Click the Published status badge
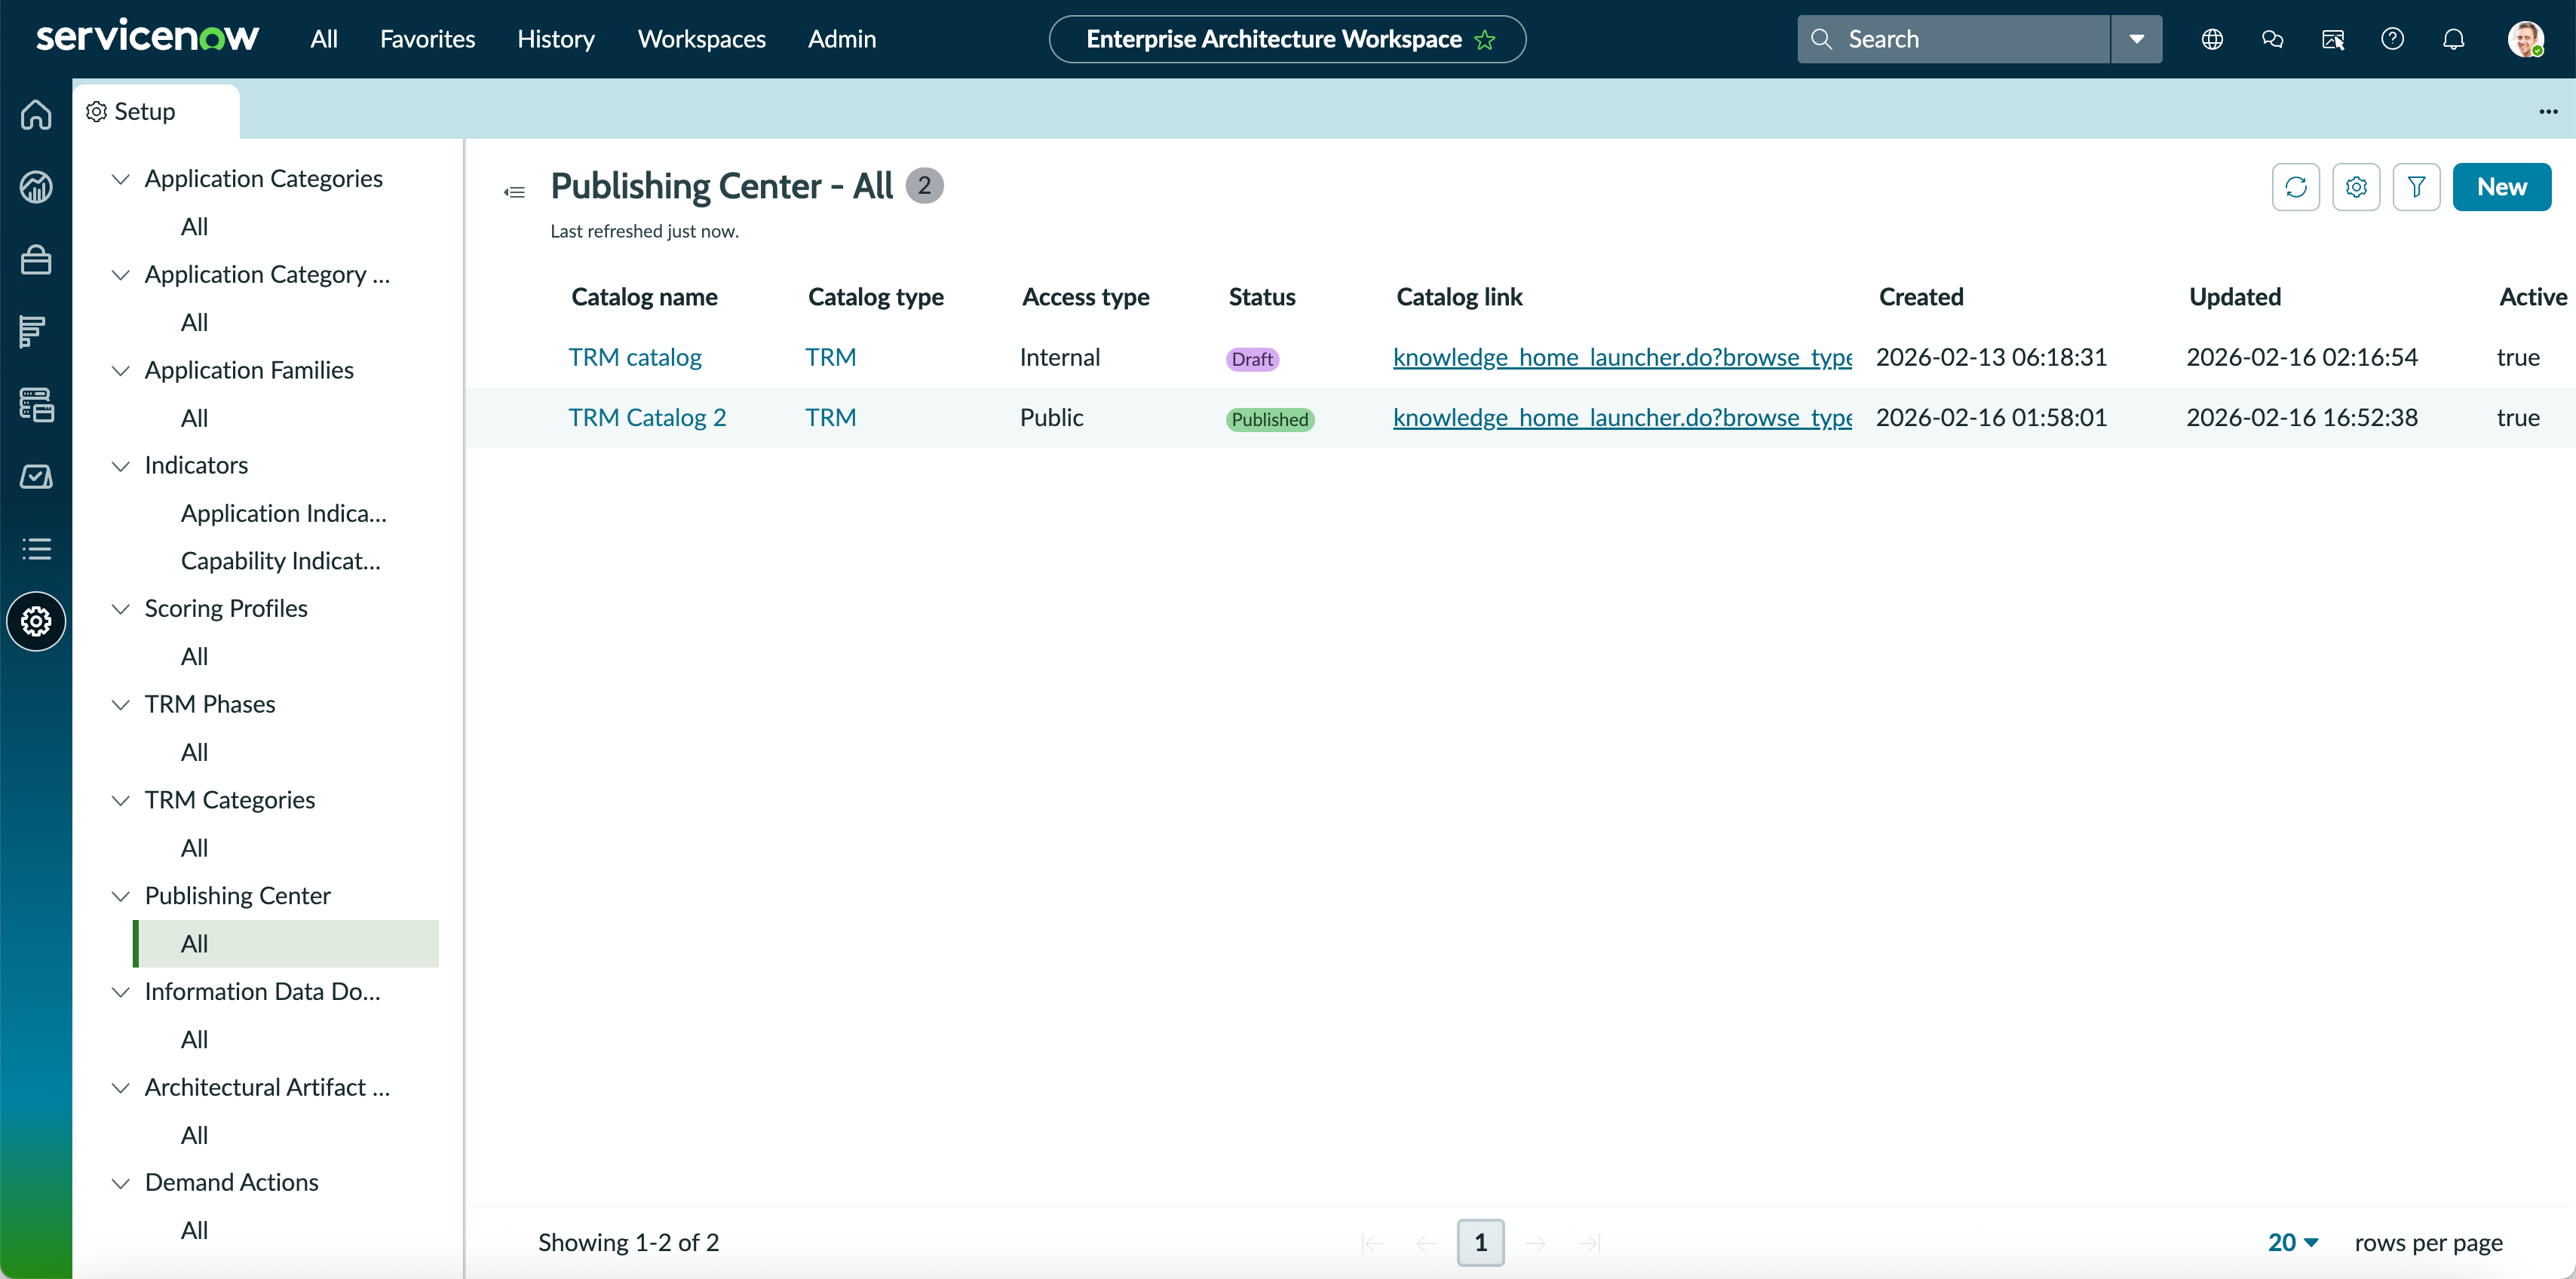The image size is (2576, 1279). click(x=1270, y=419)
